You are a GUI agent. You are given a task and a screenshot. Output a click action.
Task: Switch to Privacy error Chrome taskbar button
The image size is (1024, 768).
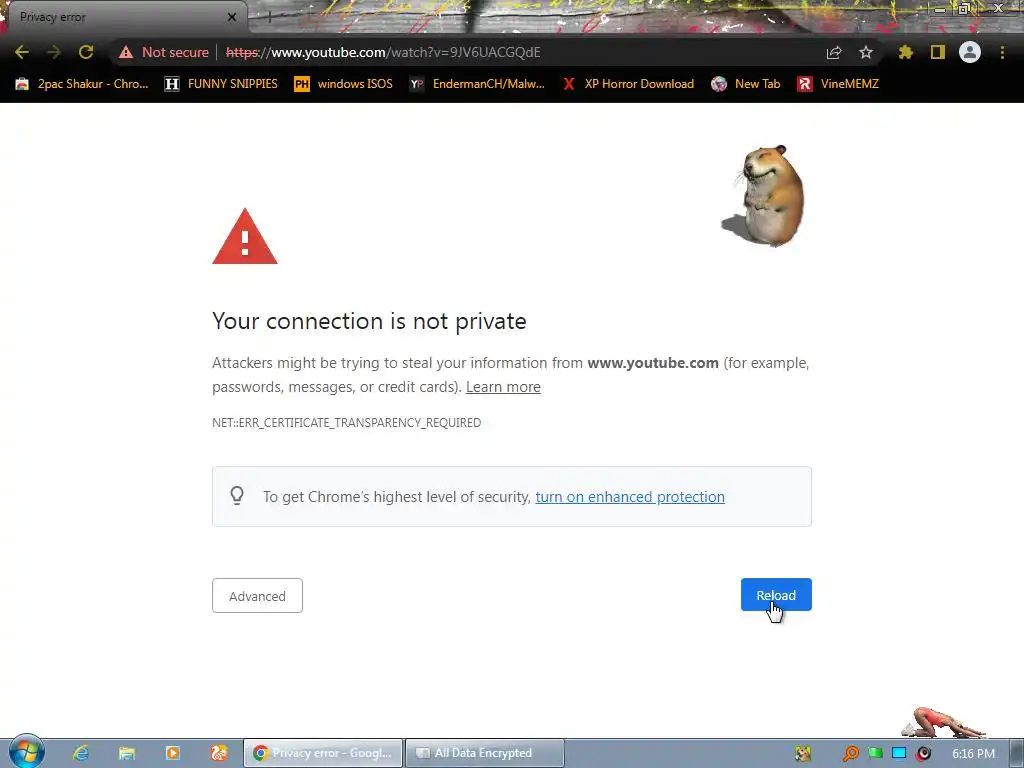tap(323, 753)
